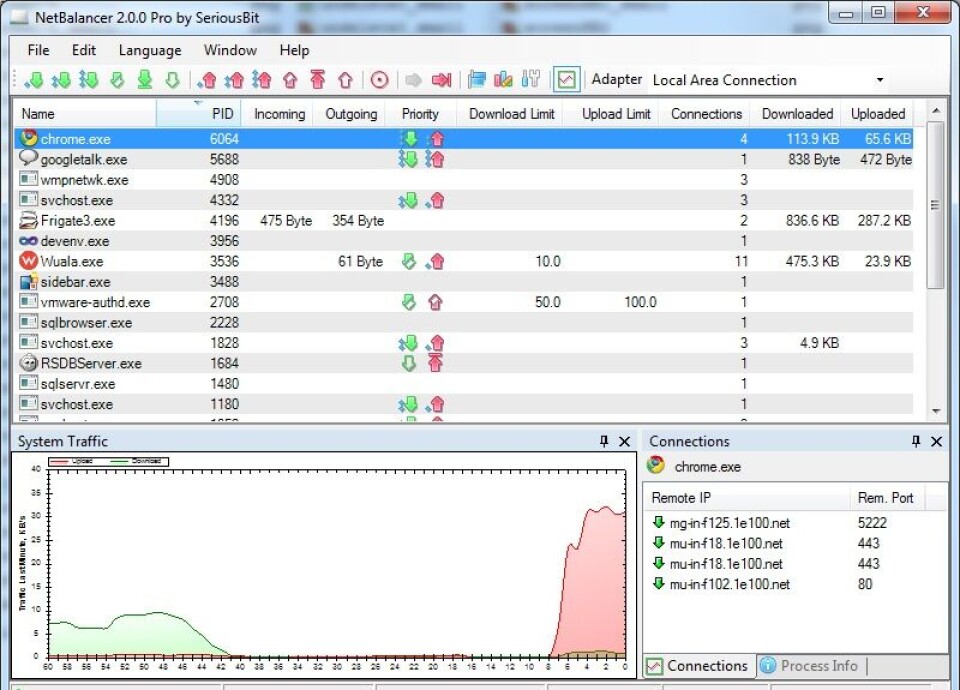
Task: Pin the Connections panel
Action: [916, 441]
